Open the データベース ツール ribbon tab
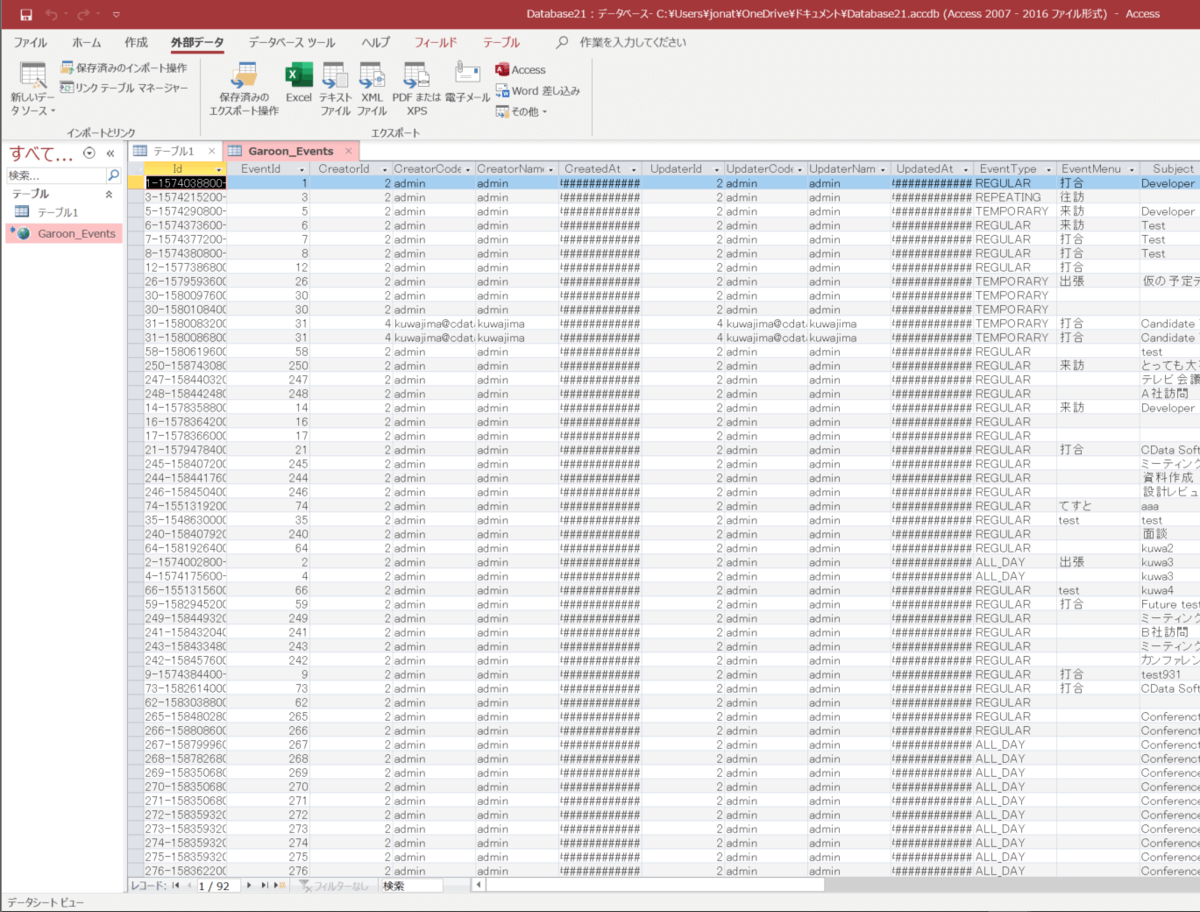This screenshot has width=1200, height=912. (x=292, y=43)
